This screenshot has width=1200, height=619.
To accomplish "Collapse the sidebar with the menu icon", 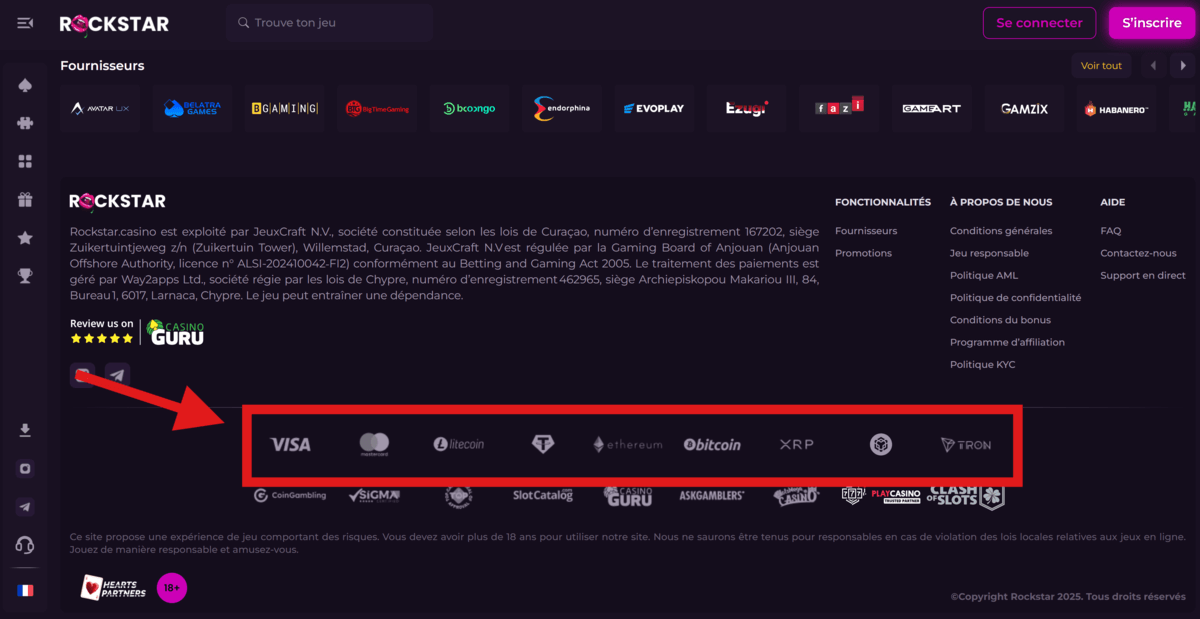I will tap(25, 23).
